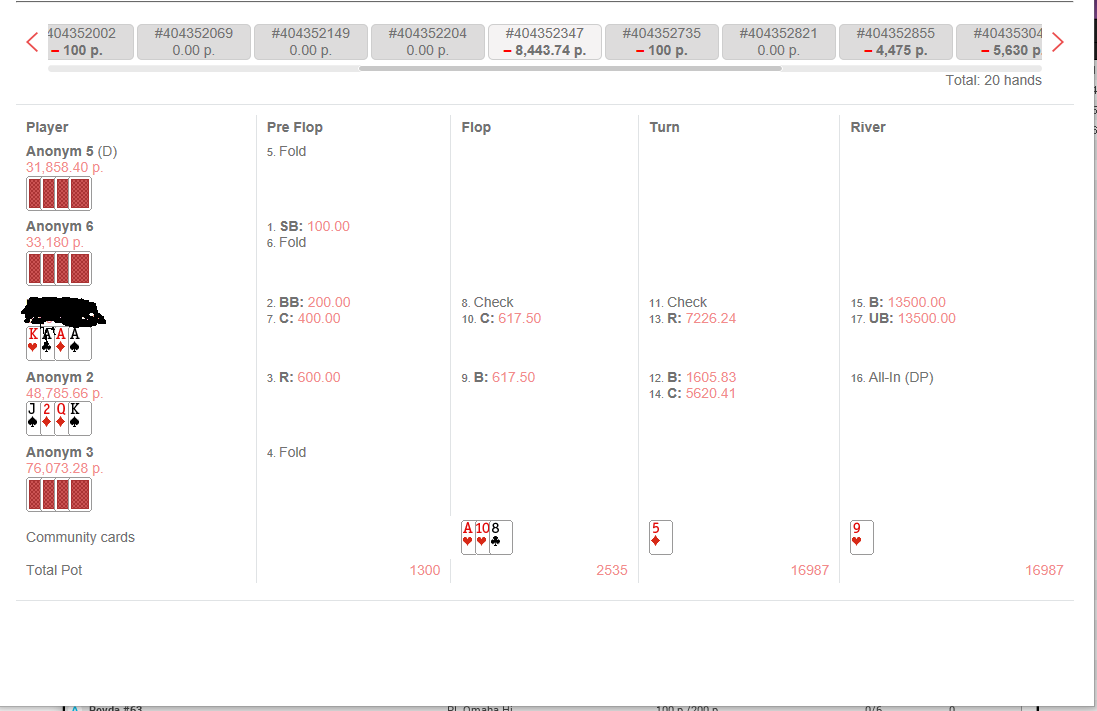Click the Player column header
1097x711 pixels.
[x=47, y=127]
